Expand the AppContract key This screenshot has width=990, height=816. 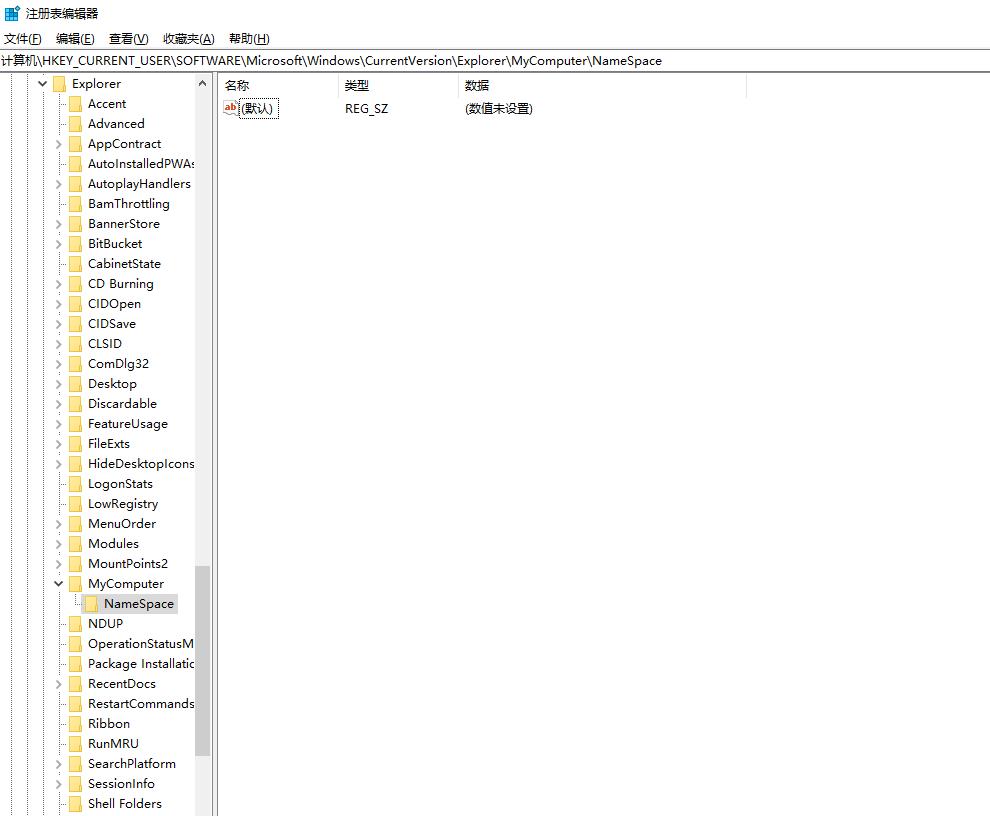59,144
